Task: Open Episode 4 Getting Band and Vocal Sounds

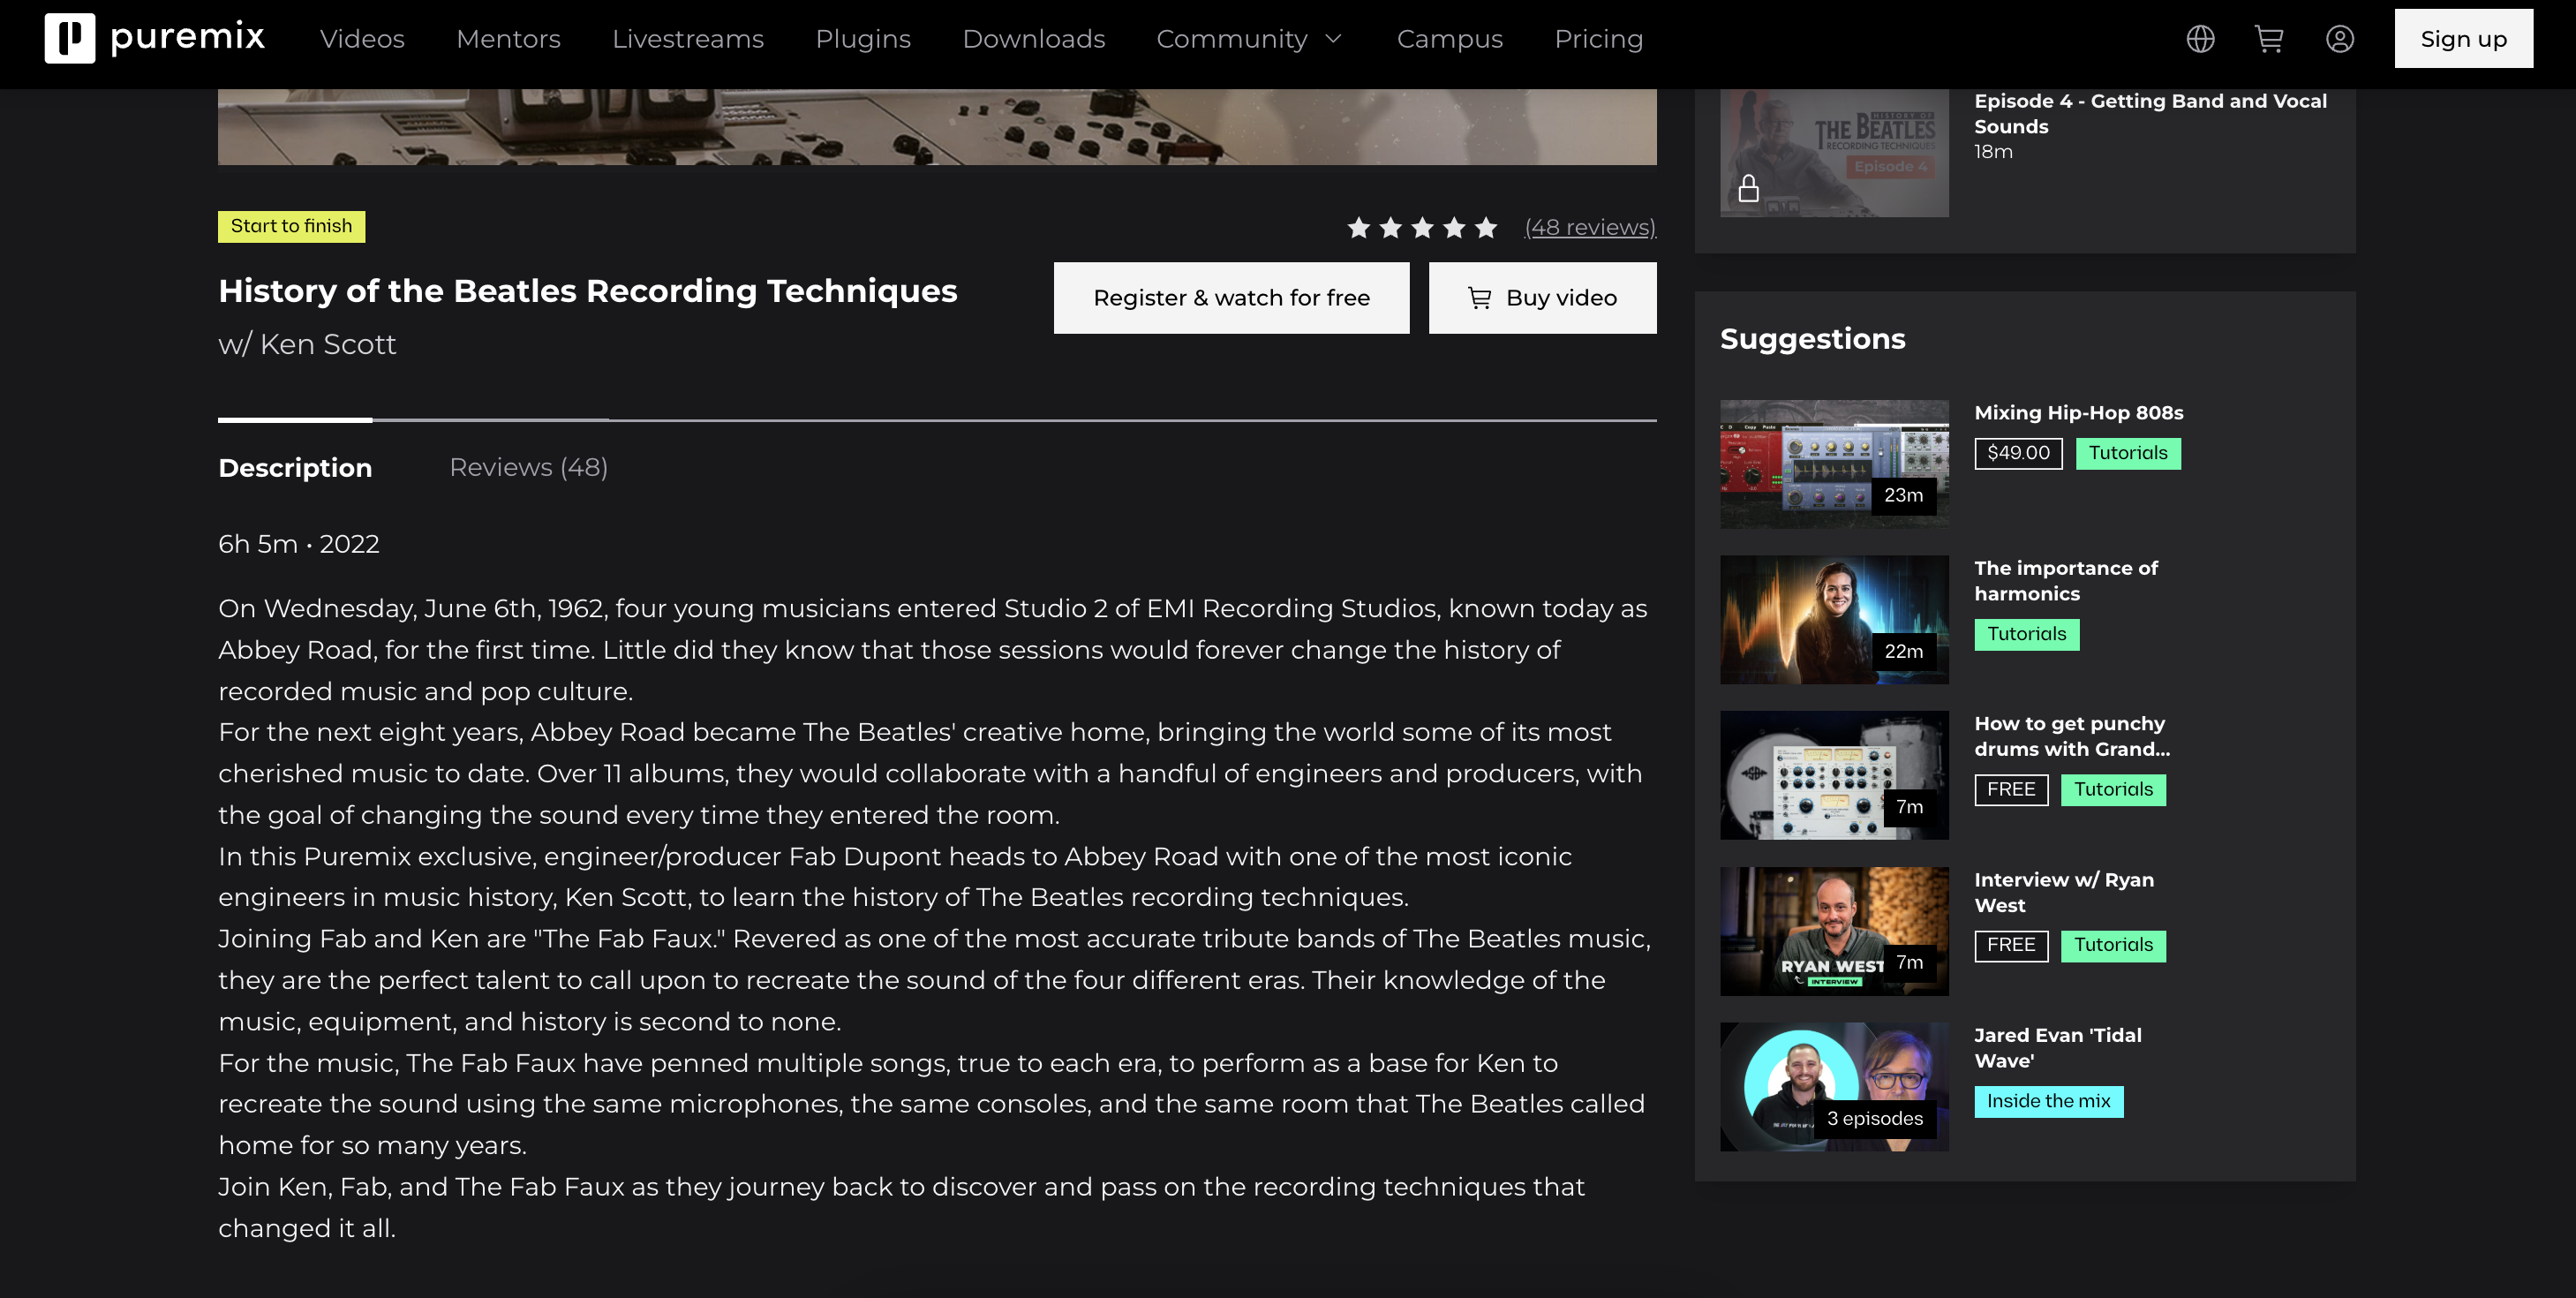Action: click(2150, 114)
